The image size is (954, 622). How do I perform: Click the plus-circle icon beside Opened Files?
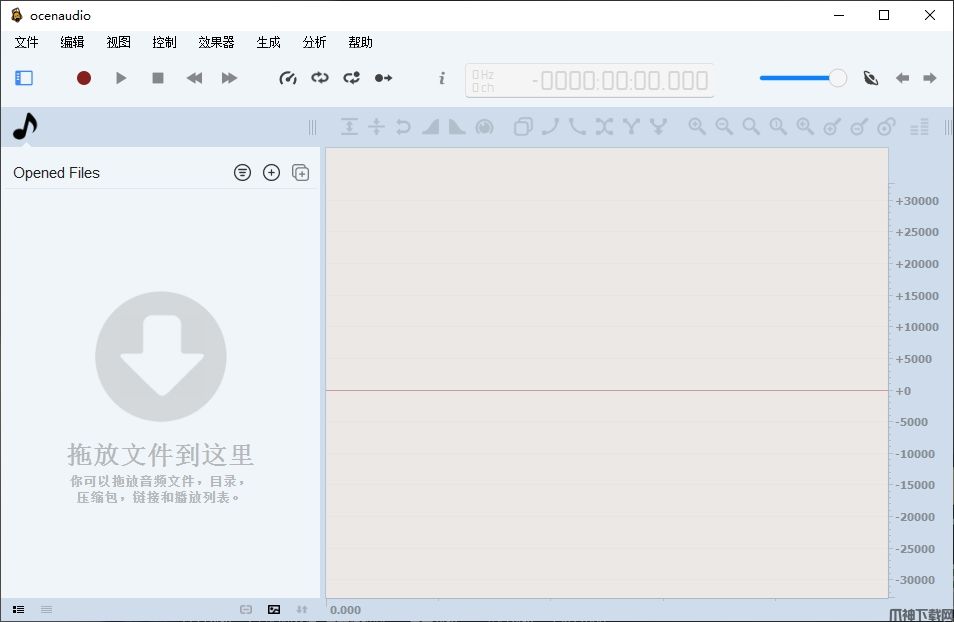click(x=271, y=173)
